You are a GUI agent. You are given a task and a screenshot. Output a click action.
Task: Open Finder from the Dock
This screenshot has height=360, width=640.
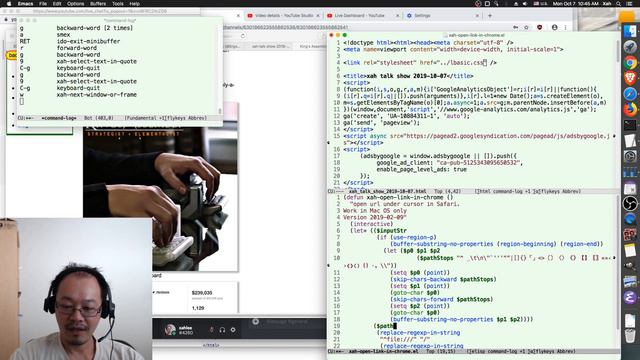click(x=630, y=31)
